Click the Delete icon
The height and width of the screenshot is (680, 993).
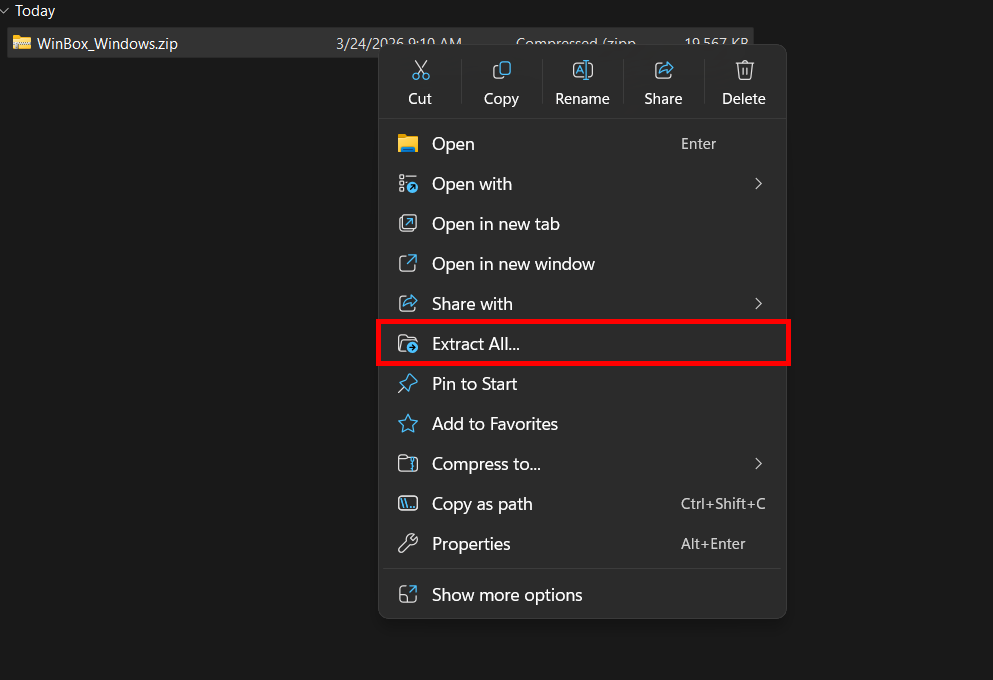[x=744, y=70]
